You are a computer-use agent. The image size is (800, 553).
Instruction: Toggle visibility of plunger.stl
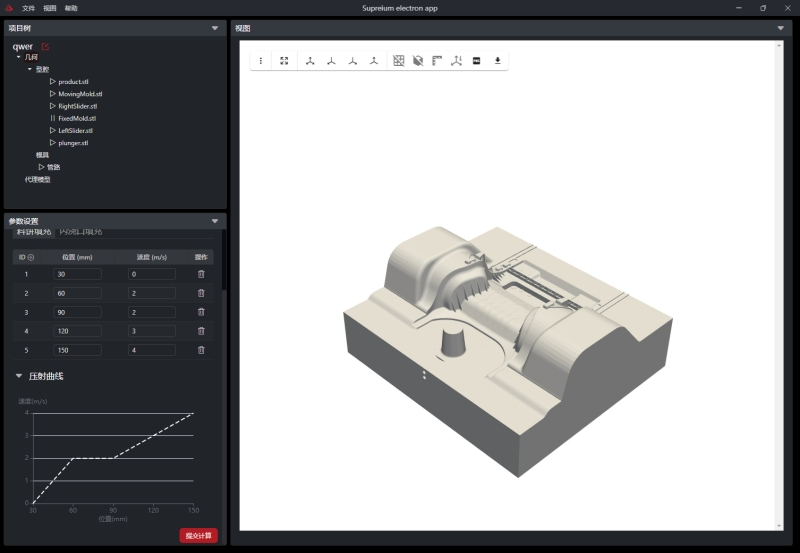(x=52, y=143)
